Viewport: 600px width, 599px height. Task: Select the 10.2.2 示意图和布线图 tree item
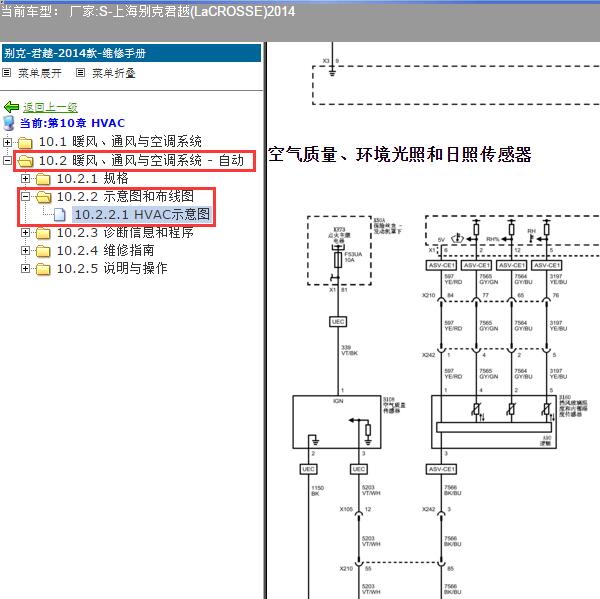[126, 196]
